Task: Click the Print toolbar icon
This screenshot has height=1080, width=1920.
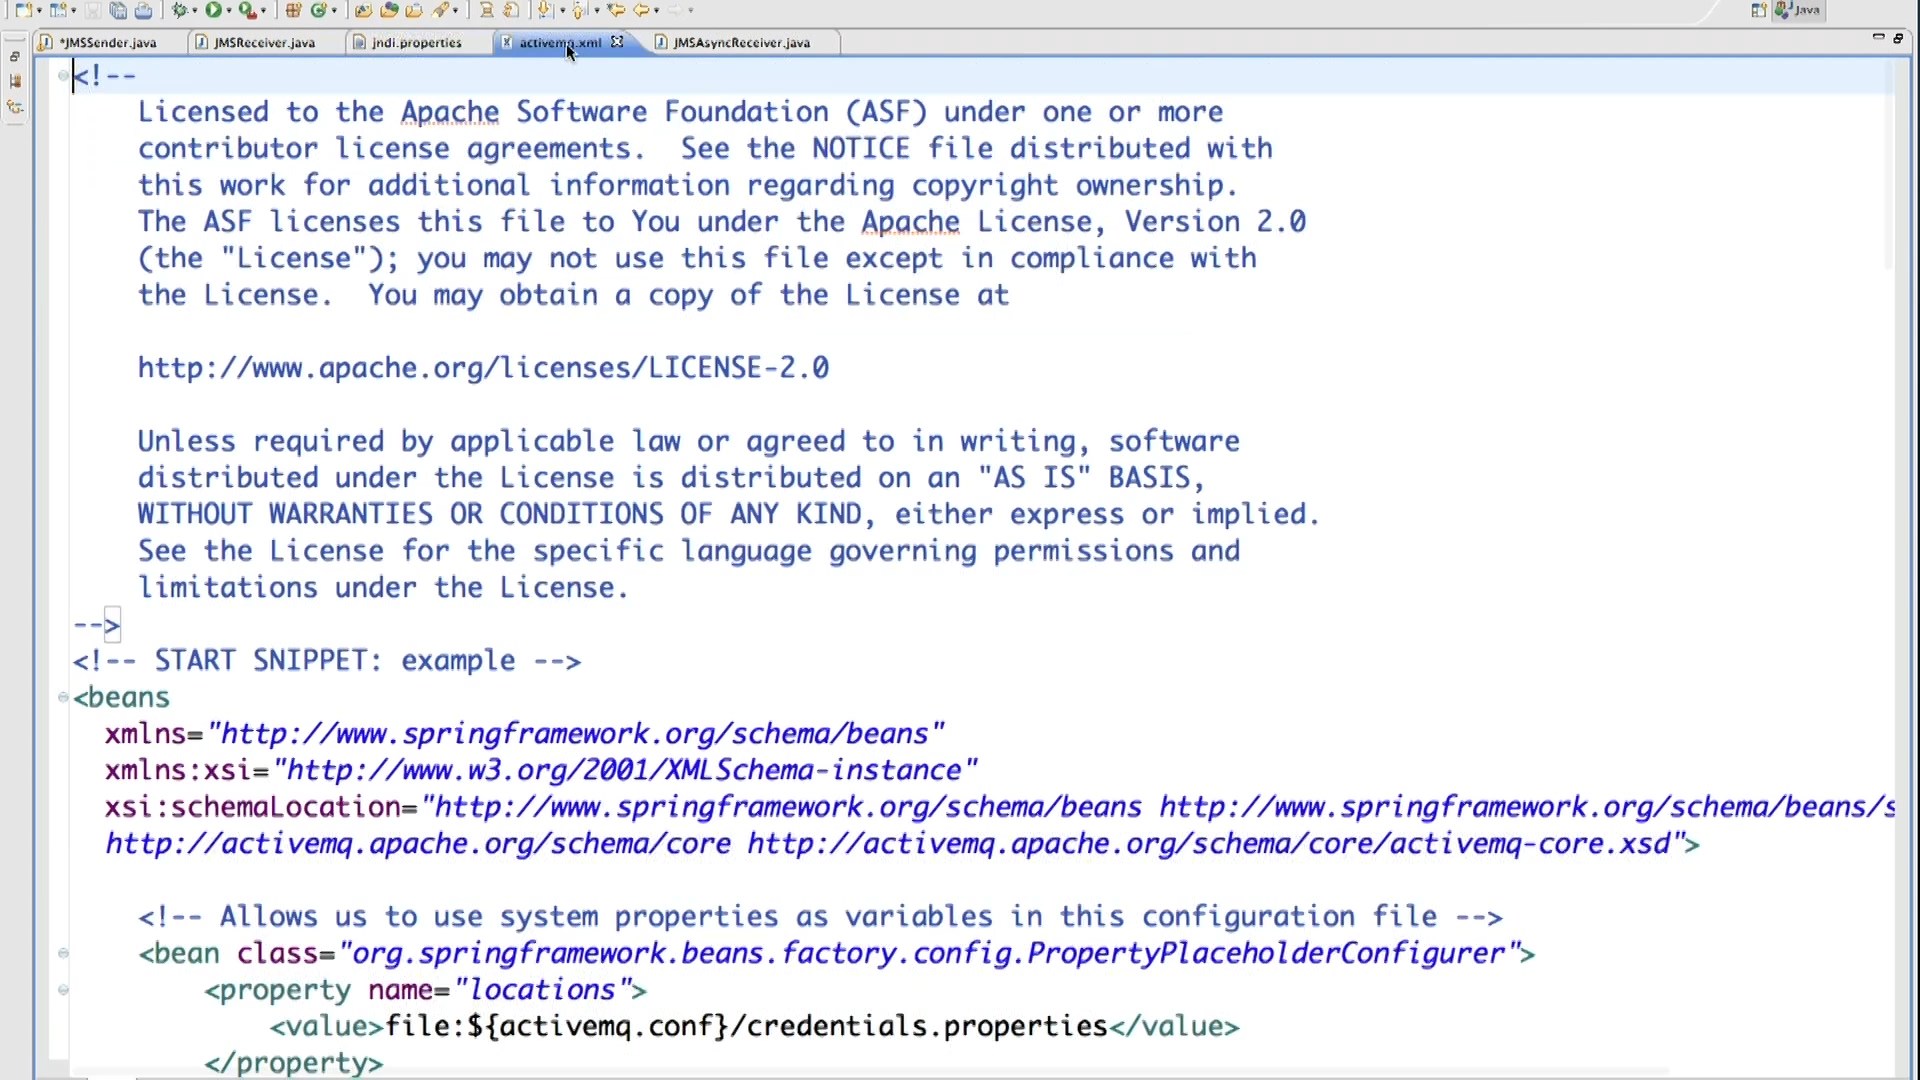Action: (143, 10)
